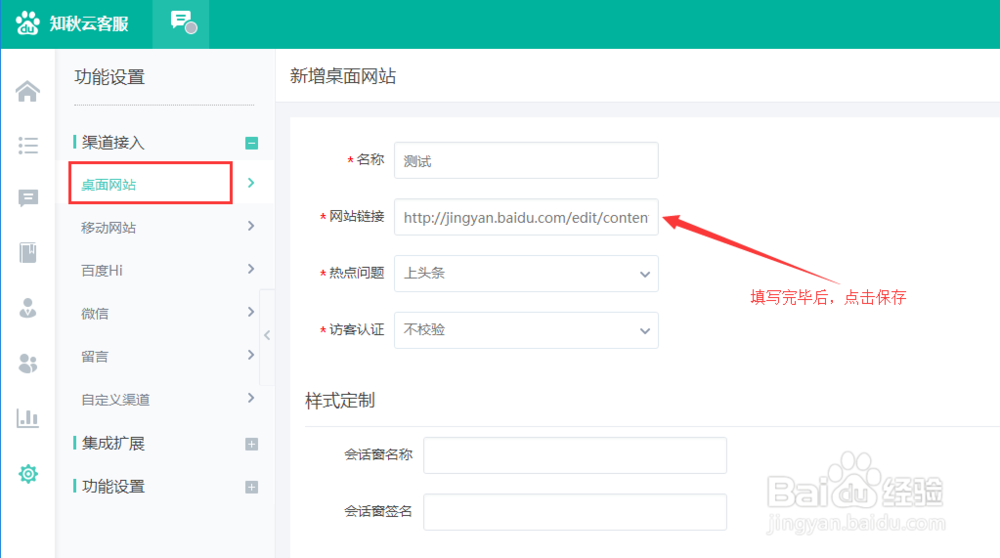Open the chat message icon in top bar
The image size is (1000, 558).
tap(183, 22)
